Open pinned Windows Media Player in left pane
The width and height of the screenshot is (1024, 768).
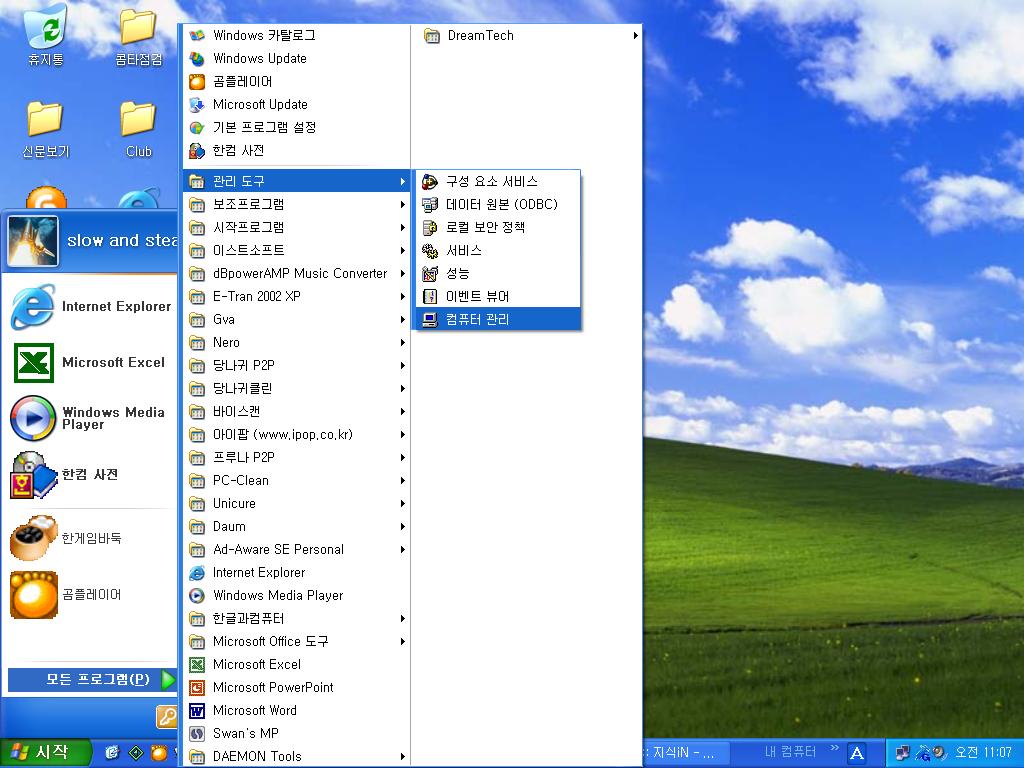[91, 418]
